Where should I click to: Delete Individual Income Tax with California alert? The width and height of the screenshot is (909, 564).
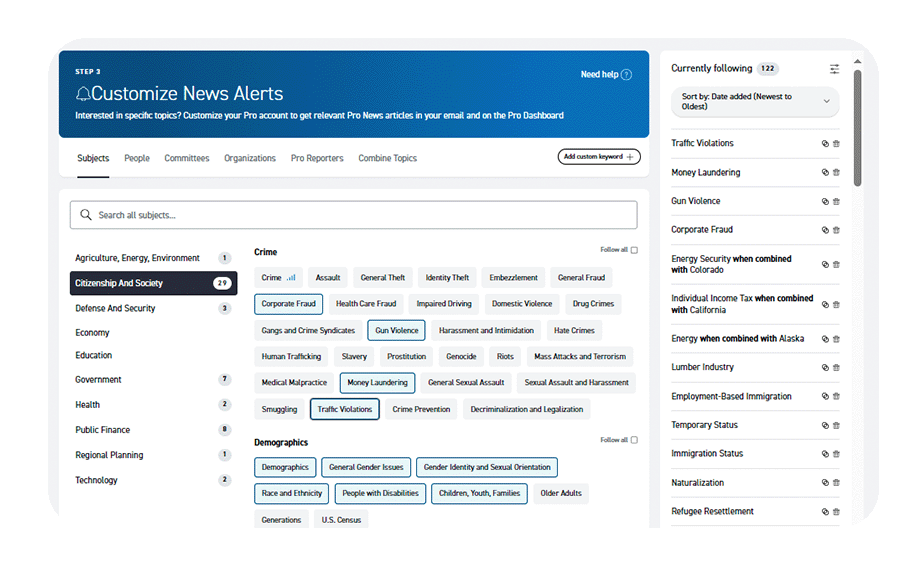(836, 304)
